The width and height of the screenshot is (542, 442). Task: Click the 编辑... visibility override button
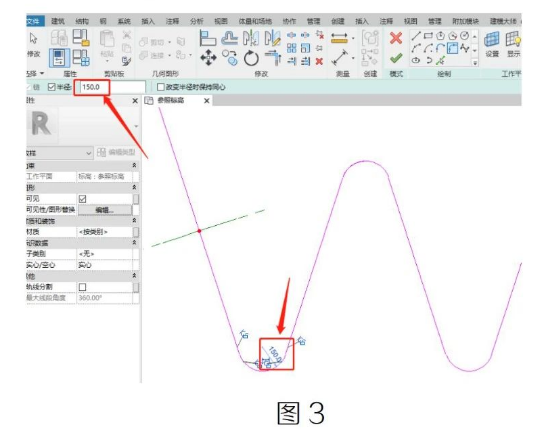click(x=105, y=210)
